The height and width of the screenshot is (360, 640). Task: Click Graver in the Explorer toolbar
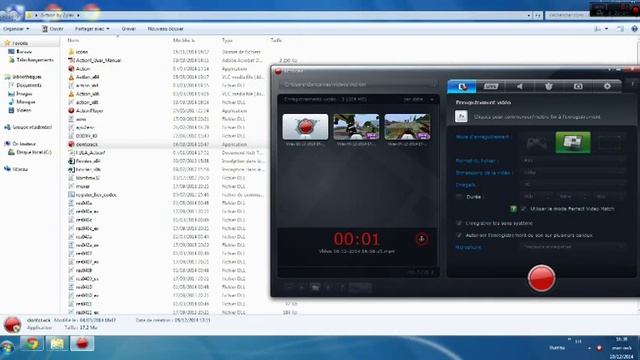point(128,29)
